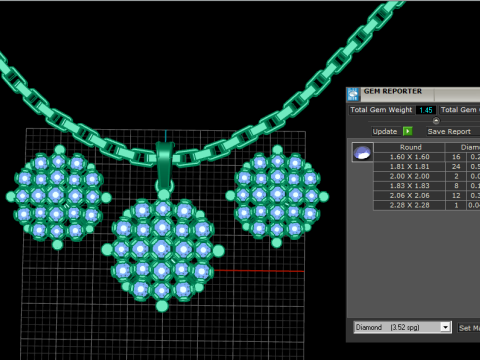Click the Round column header
The height and width of the screenshot is (360, 480).
point(410,147)
